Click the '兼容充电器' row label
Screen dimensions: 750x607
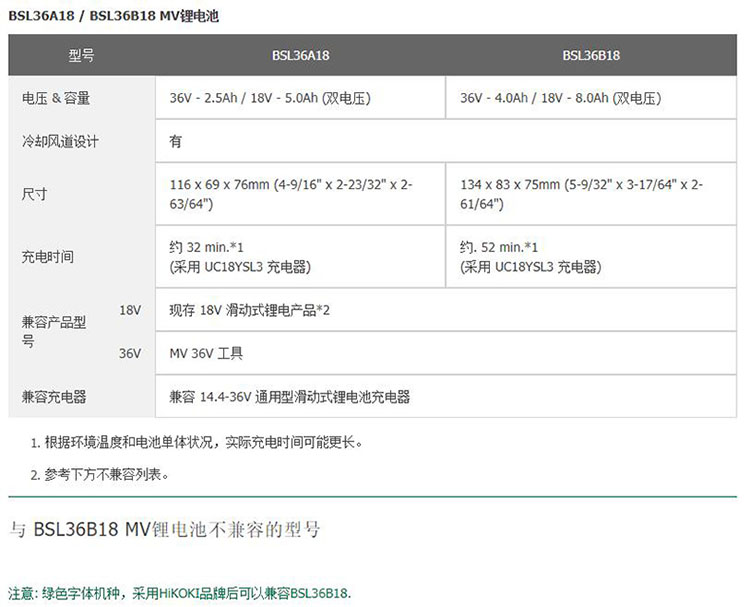[x=54, y=397]
